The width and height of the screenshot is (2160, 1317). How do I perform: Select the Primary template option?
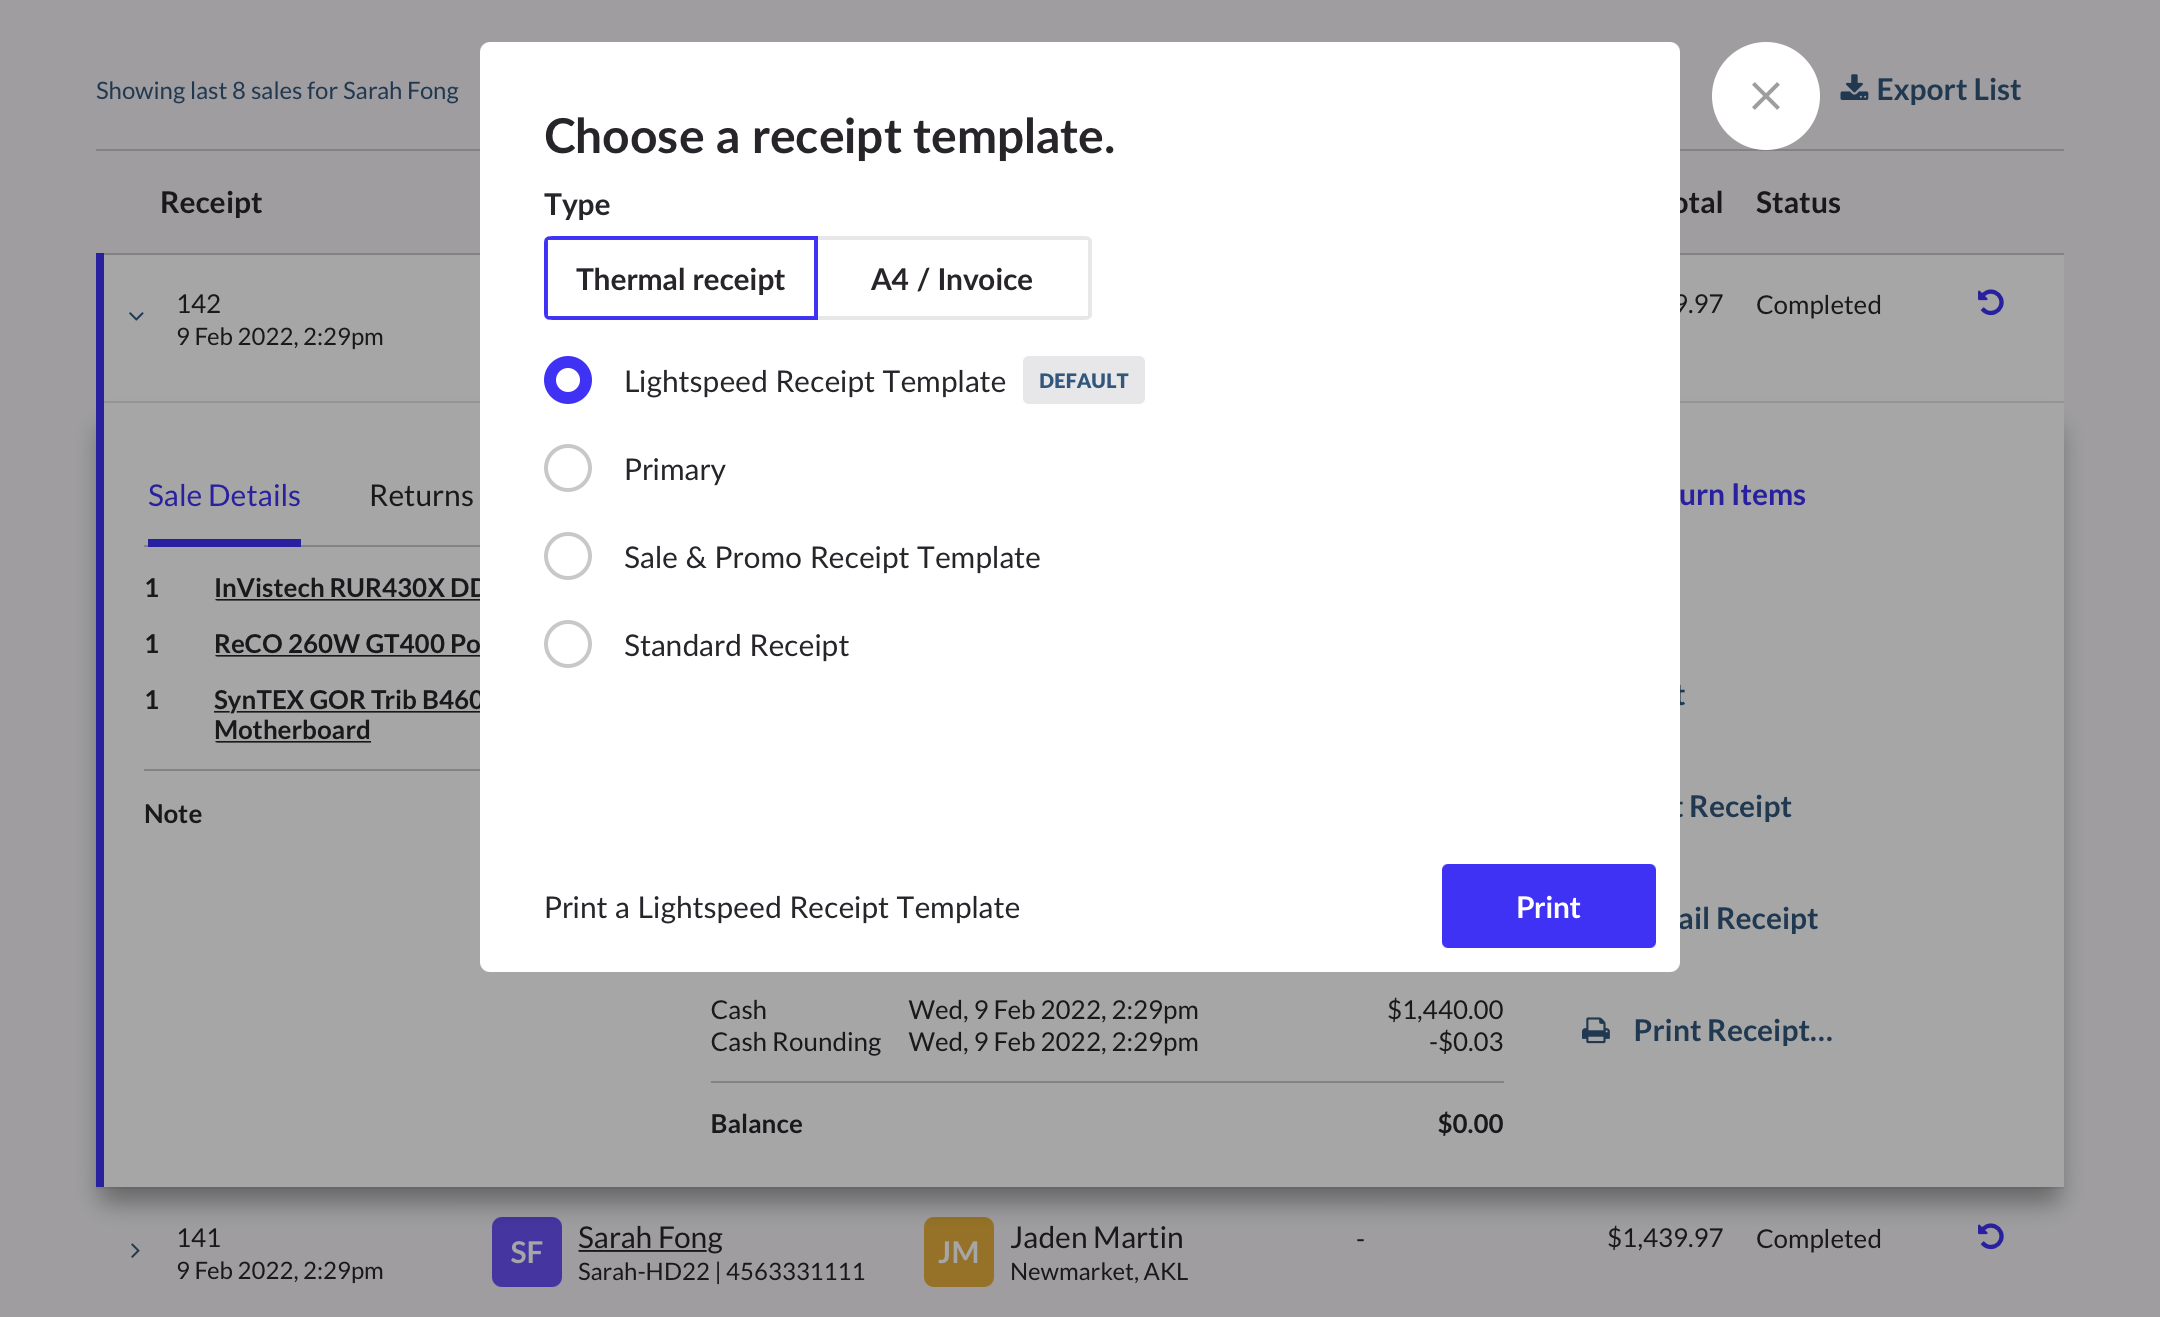pyautogui.click(x=568, y=469)
